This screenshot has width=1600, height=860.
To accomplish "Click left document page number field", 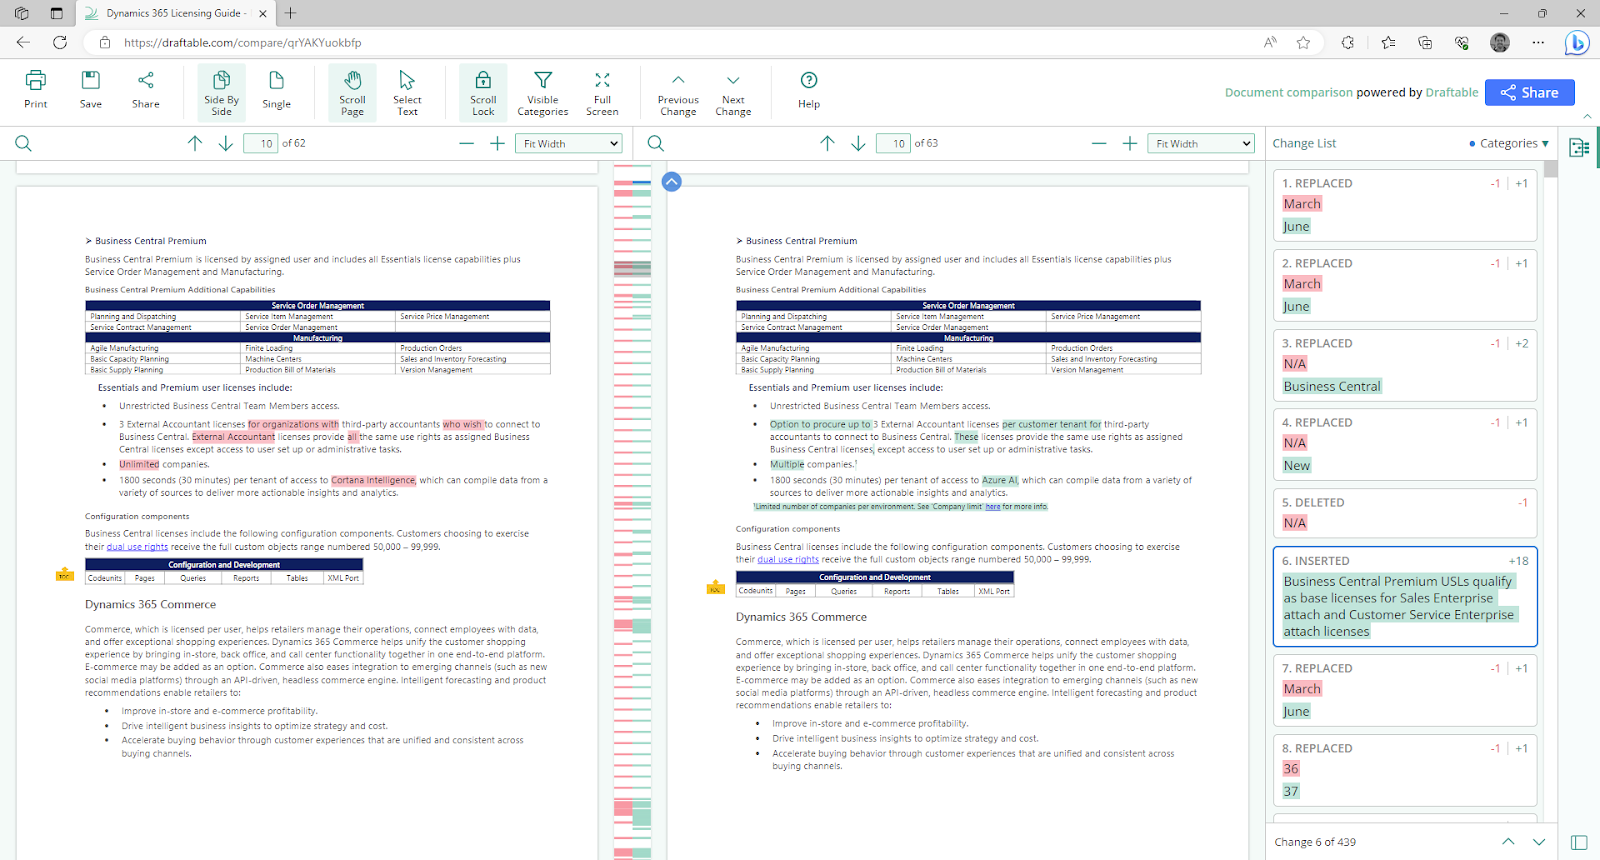I will pyautogui.click(x=261, y=144).
